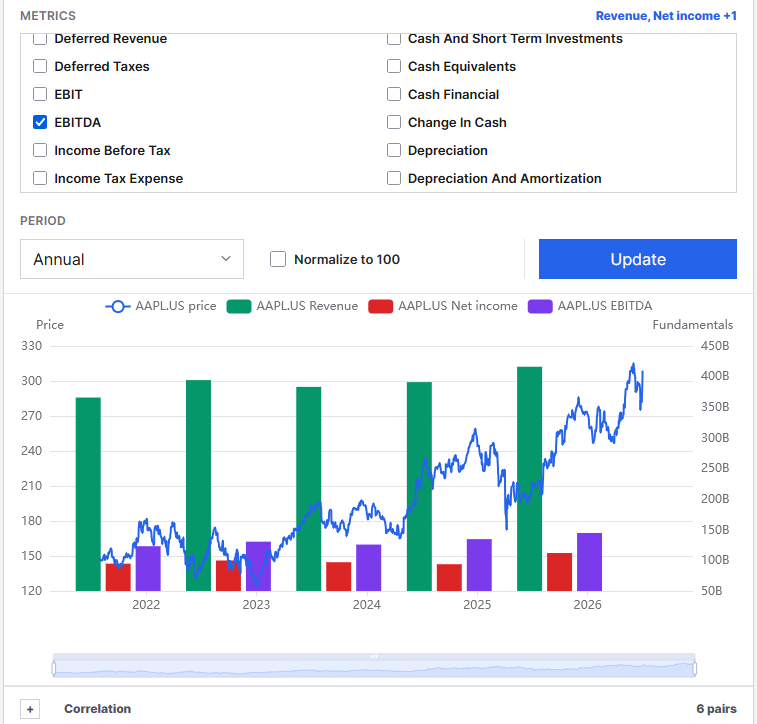Toggle AAPL.US price legend marker

tap(118, 306)
